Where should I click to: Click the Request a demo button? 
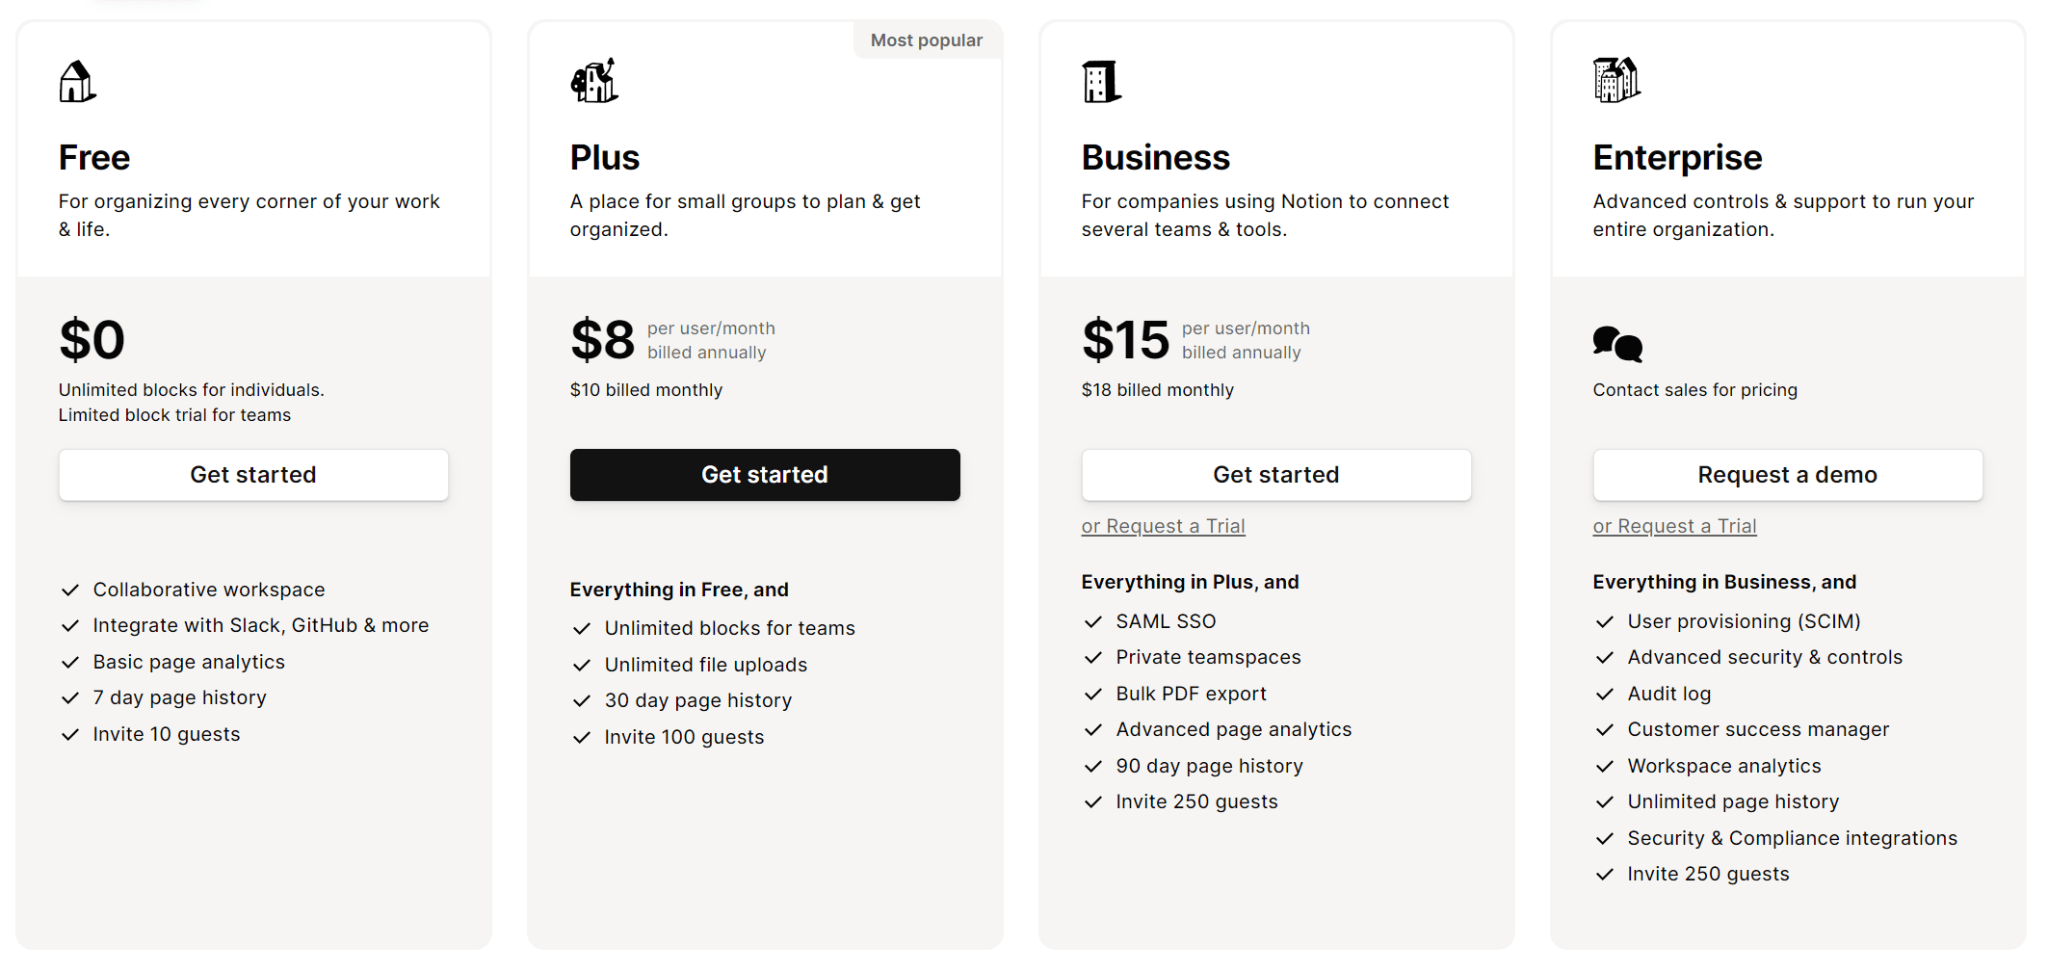[1787, 475]
